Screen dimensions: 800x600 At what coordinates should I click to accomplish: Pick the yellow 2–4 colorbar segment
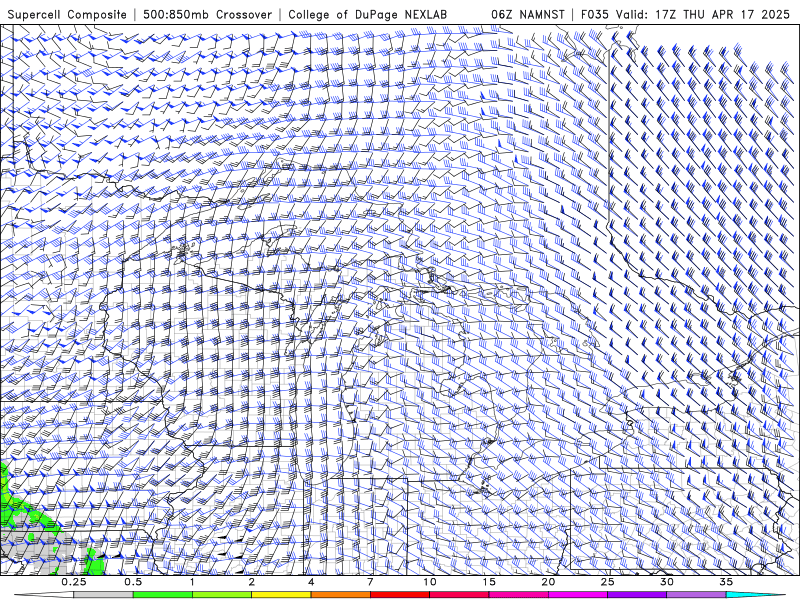pyautogui.click(x=281, y=594)
